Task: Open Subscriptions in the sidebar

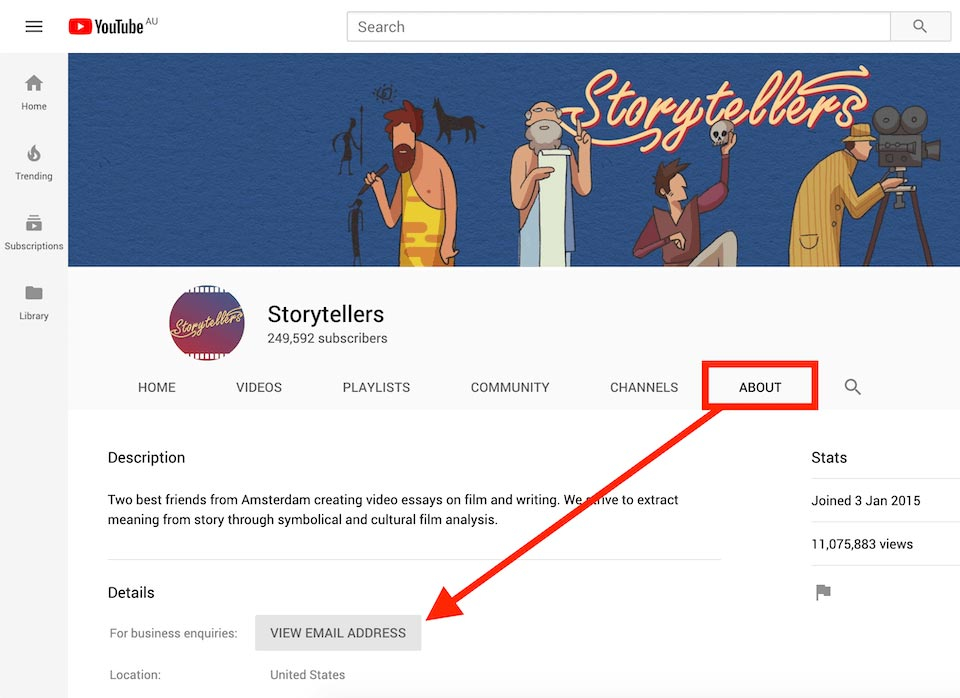Action: [x=34, y=232]
